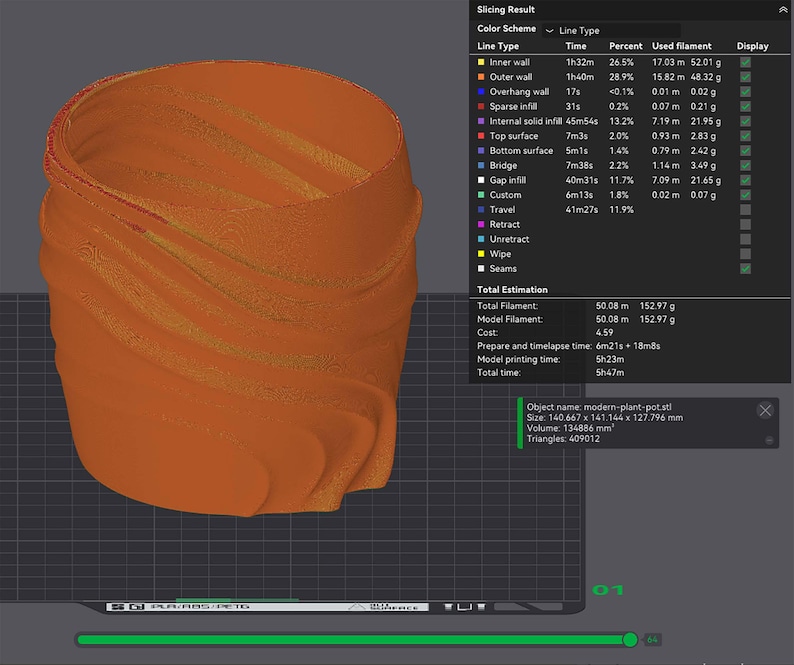
Task: Toggle Top surface display checkbox
Action: tap(745, 136)
